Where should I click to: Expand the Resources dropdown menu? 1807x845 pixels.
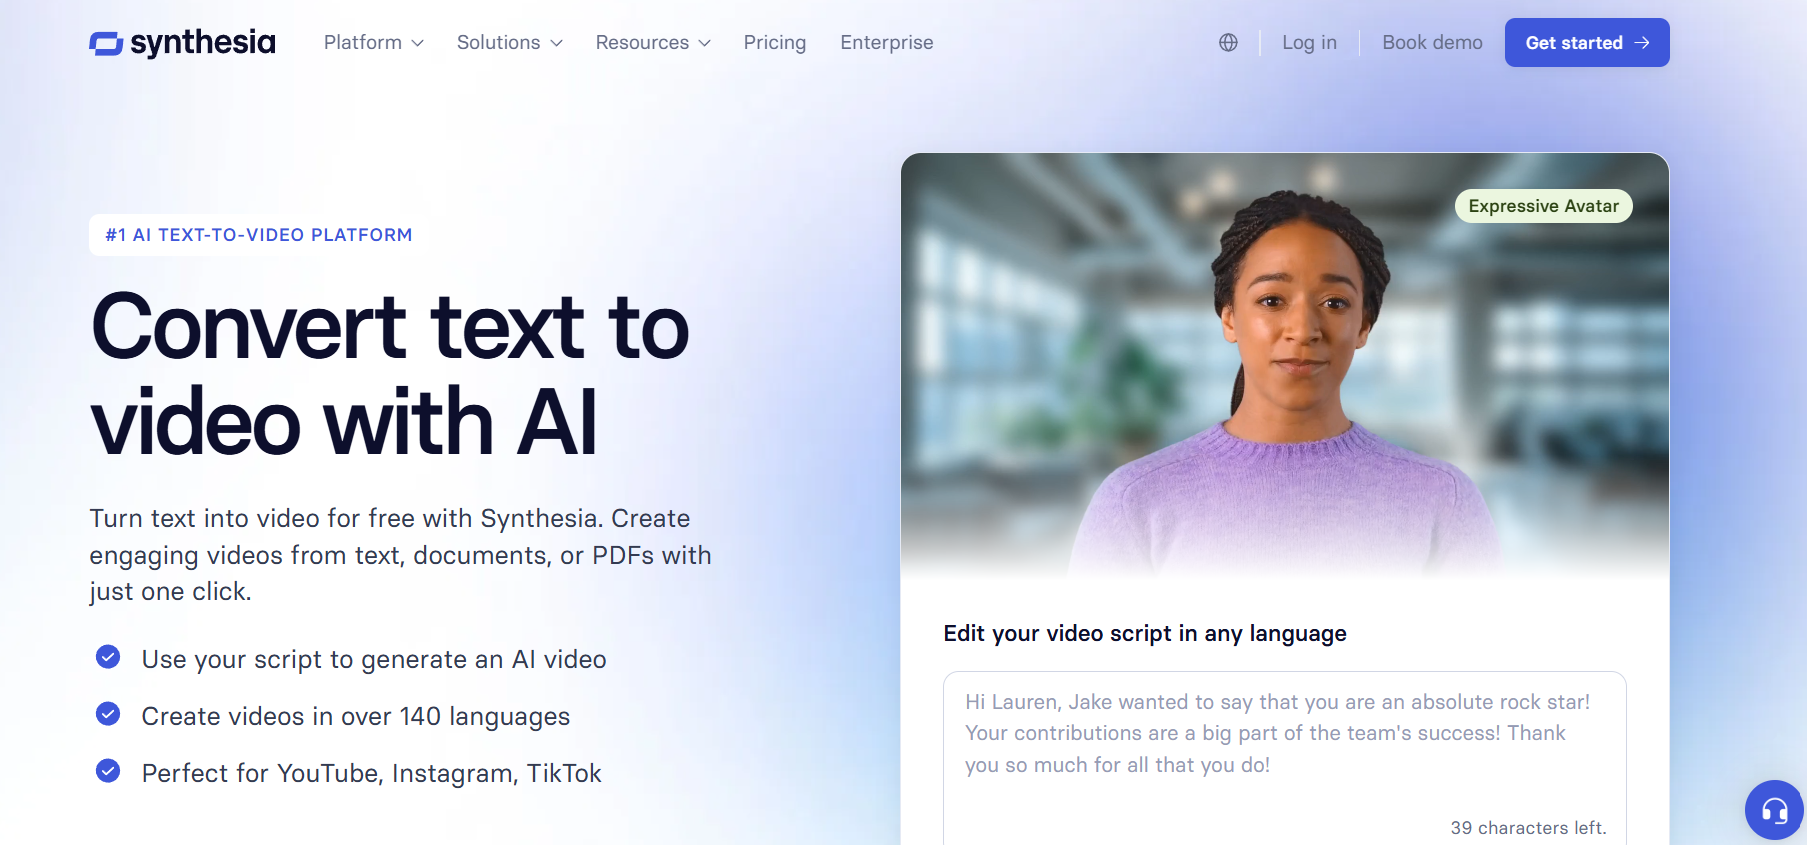[653, 43]
